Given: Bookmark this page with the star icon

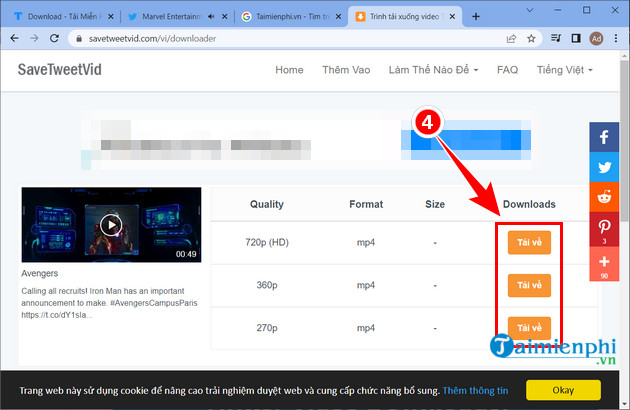Looking at the screenshot, I should point(531,39).
